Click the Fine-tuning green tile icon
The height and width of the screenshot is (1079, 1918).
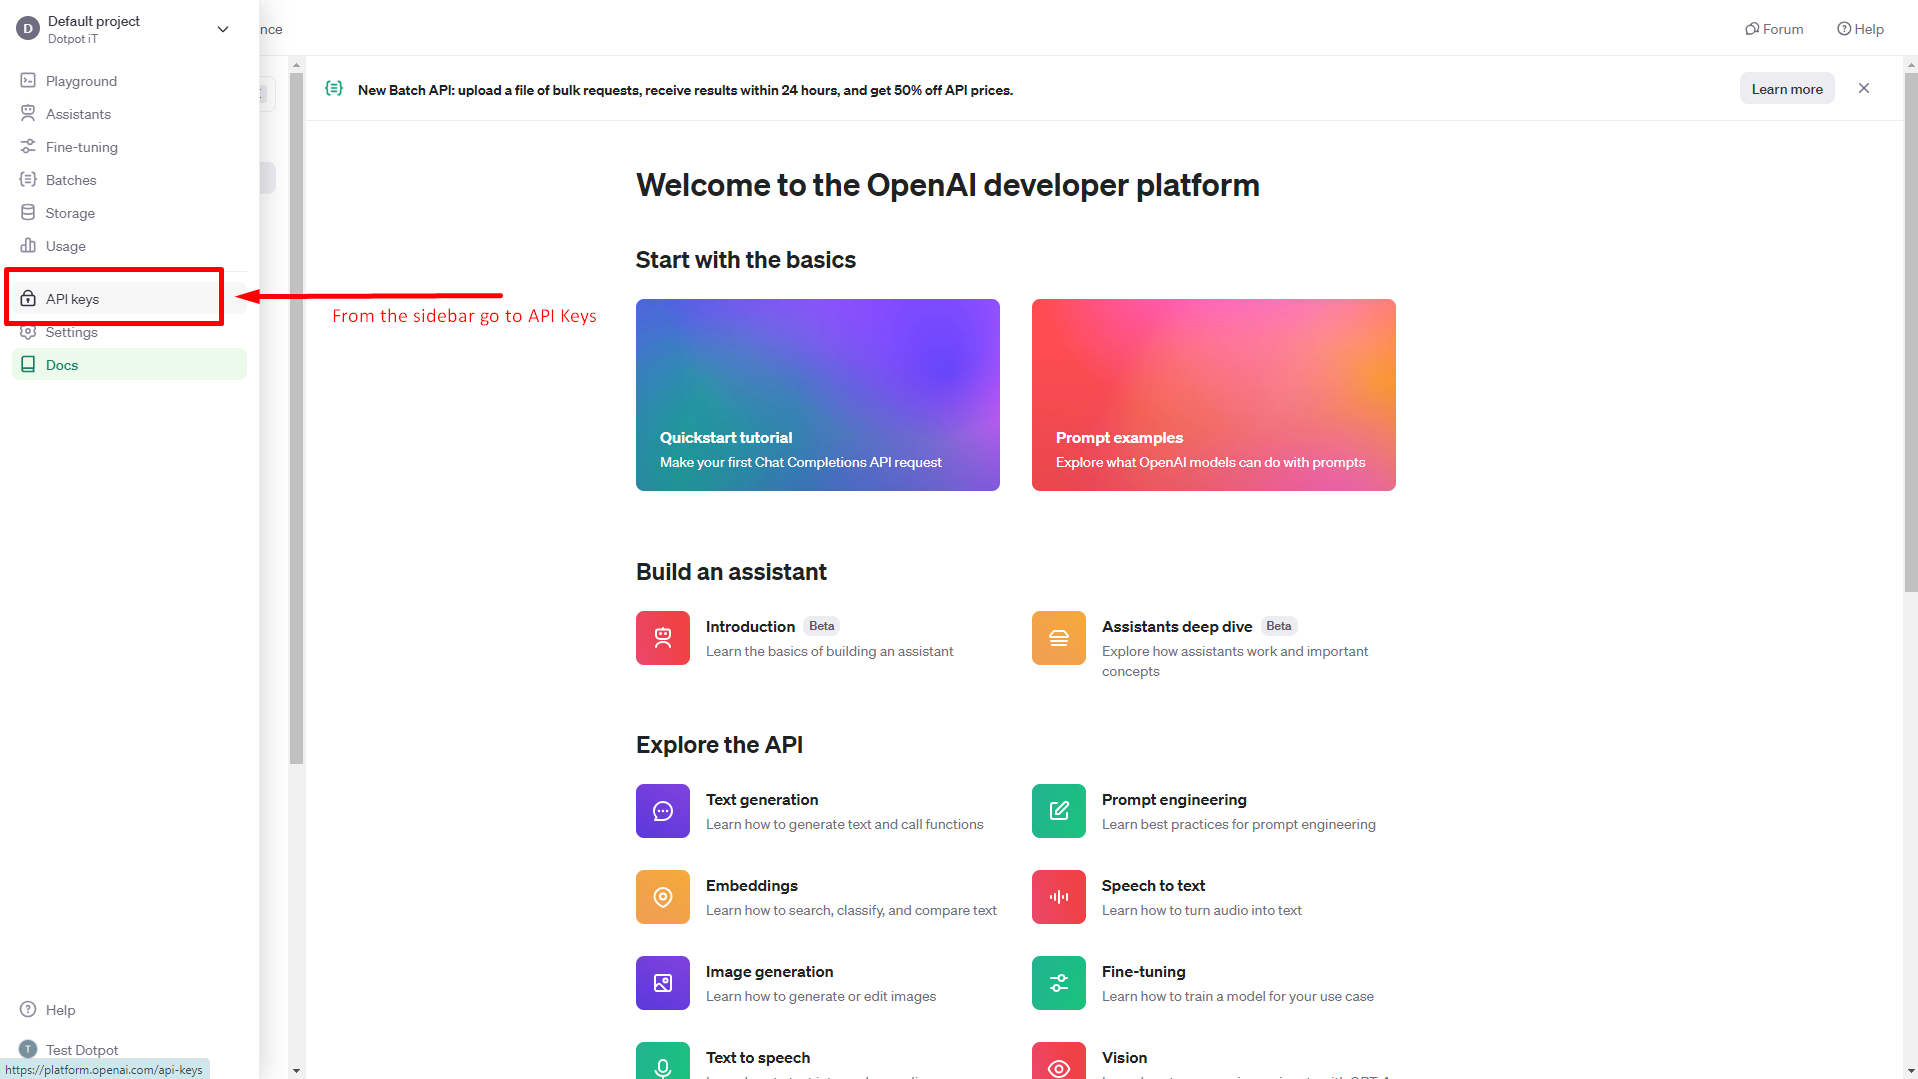[1059, 983]
